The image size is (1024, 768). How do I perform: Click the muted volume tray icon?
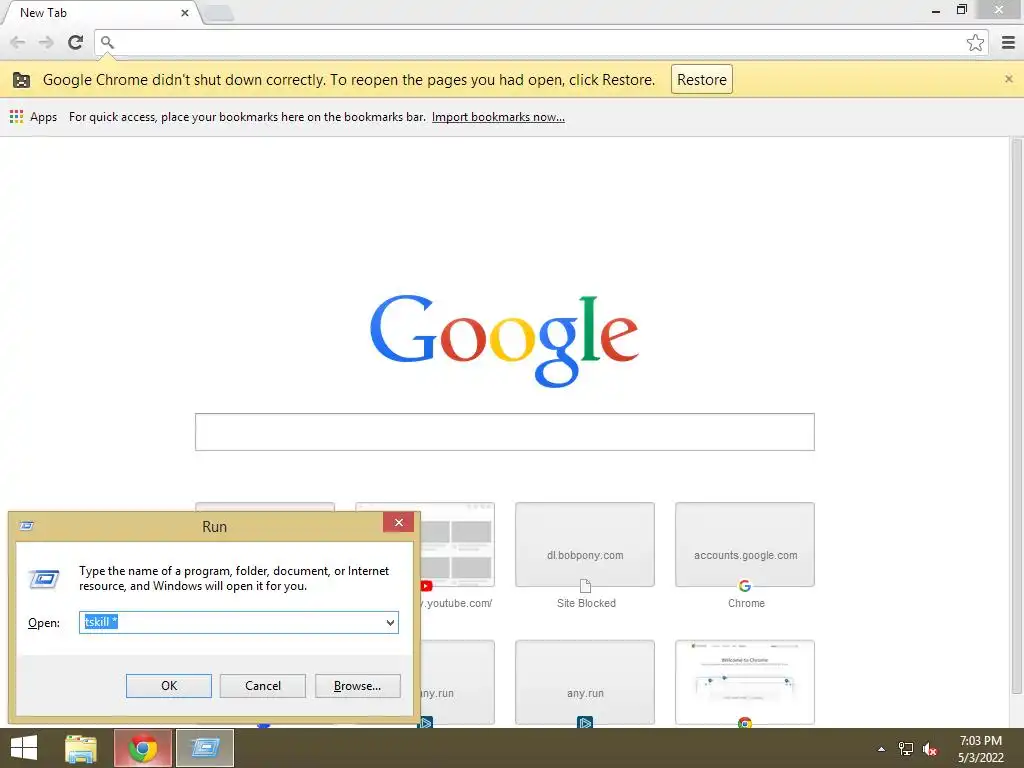(x=930, y=749)
